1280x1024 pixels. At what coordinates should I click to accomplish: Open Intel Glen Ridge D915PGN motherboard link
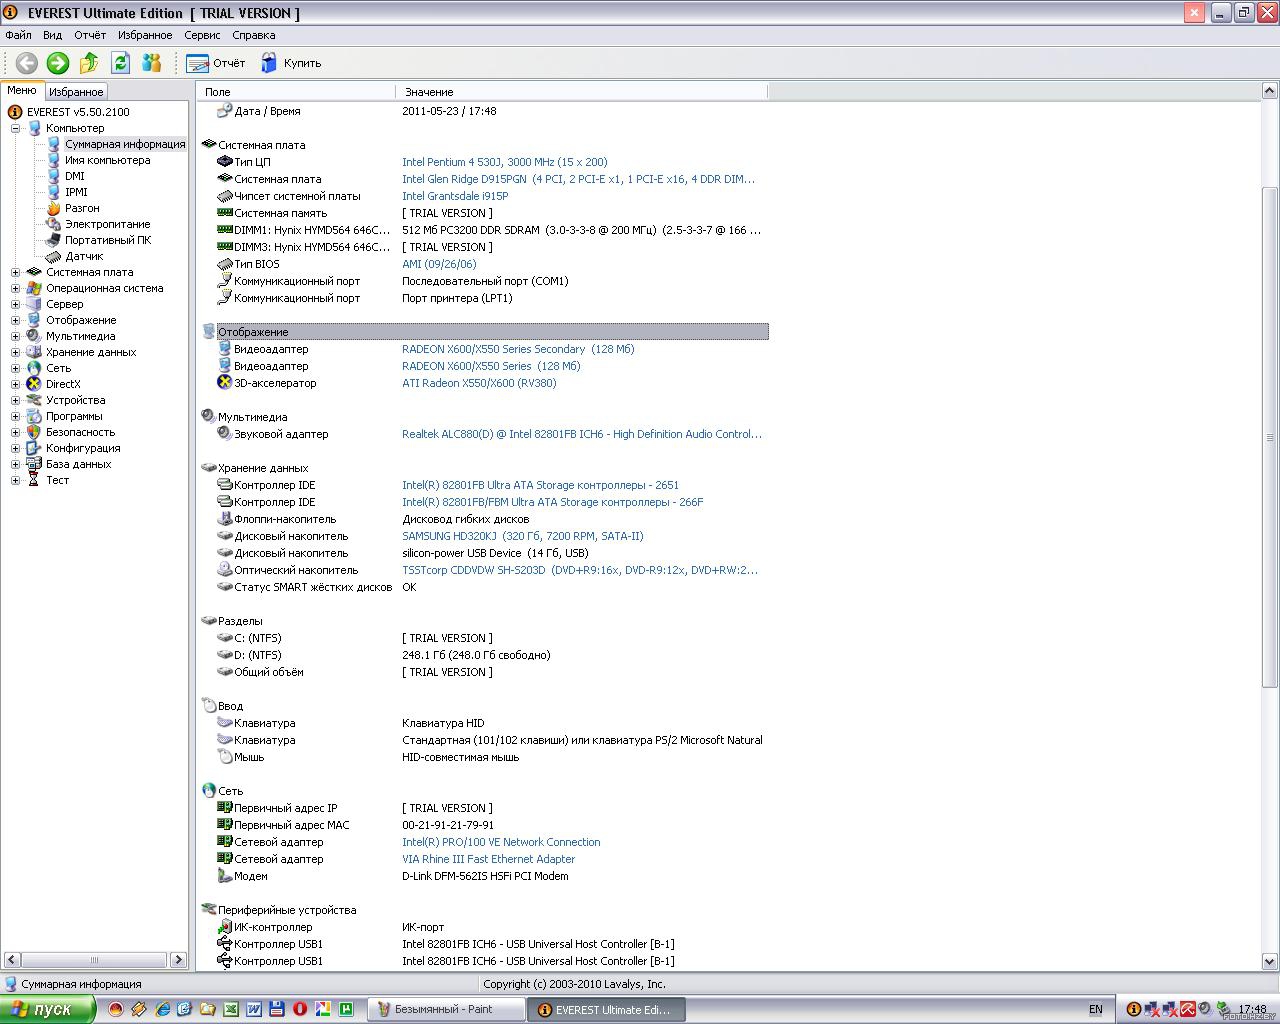[578, 179]
